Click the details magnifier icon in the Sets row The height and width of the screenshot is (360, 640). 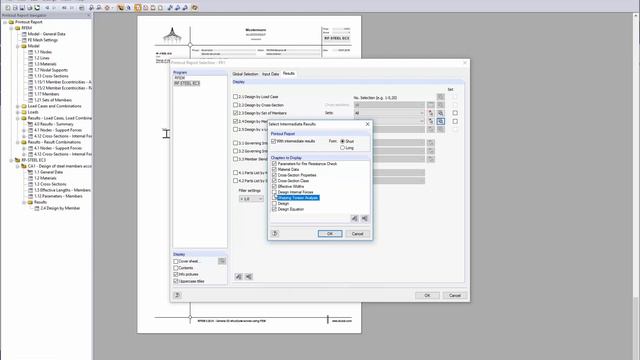click(440, 113)
